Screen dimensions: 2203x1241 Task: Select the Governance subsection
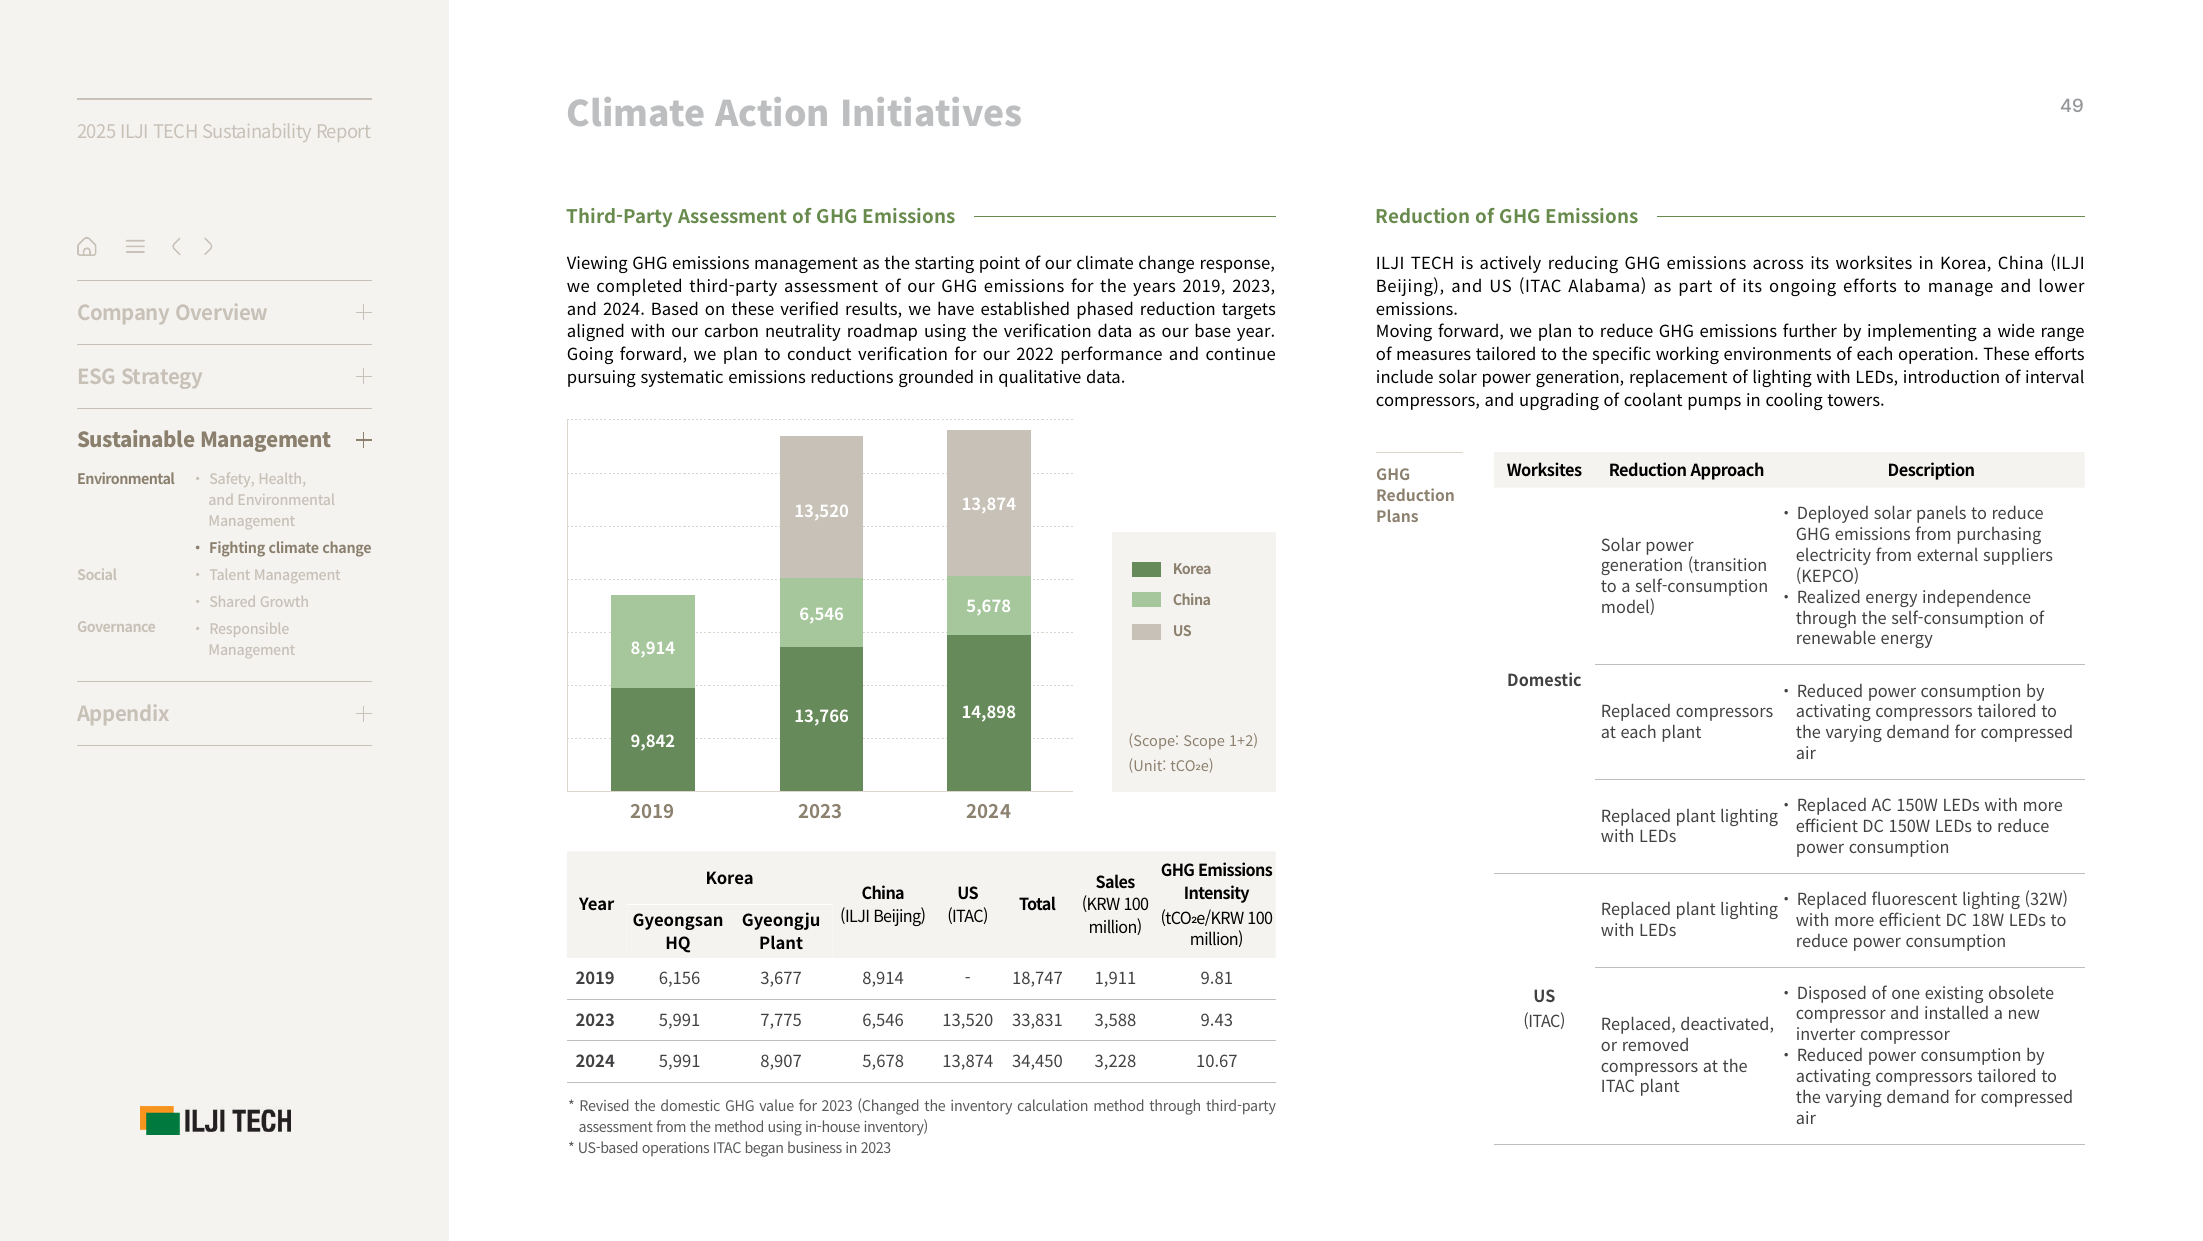116,627
